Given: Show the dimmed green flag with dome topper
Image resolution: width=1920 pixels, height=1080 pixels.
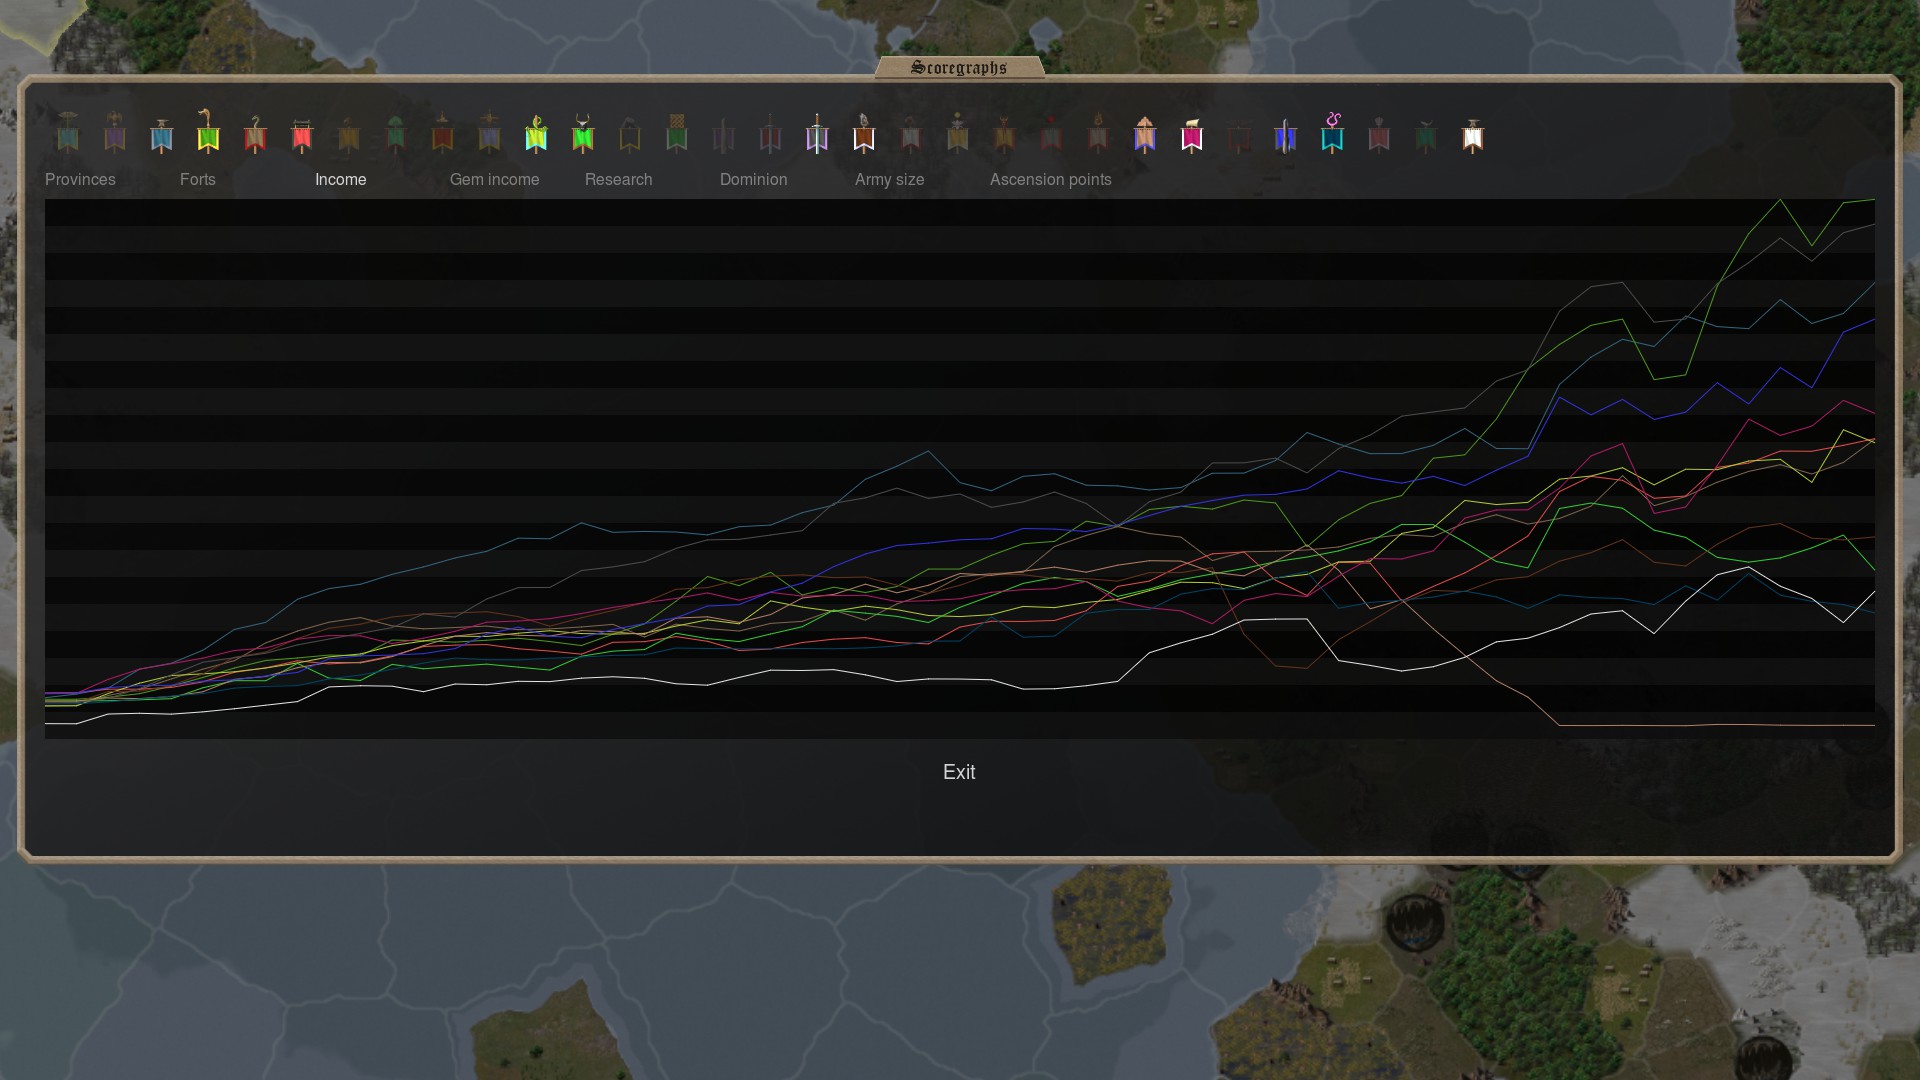Looking at the screenshot, I should [x=396, y=134].
